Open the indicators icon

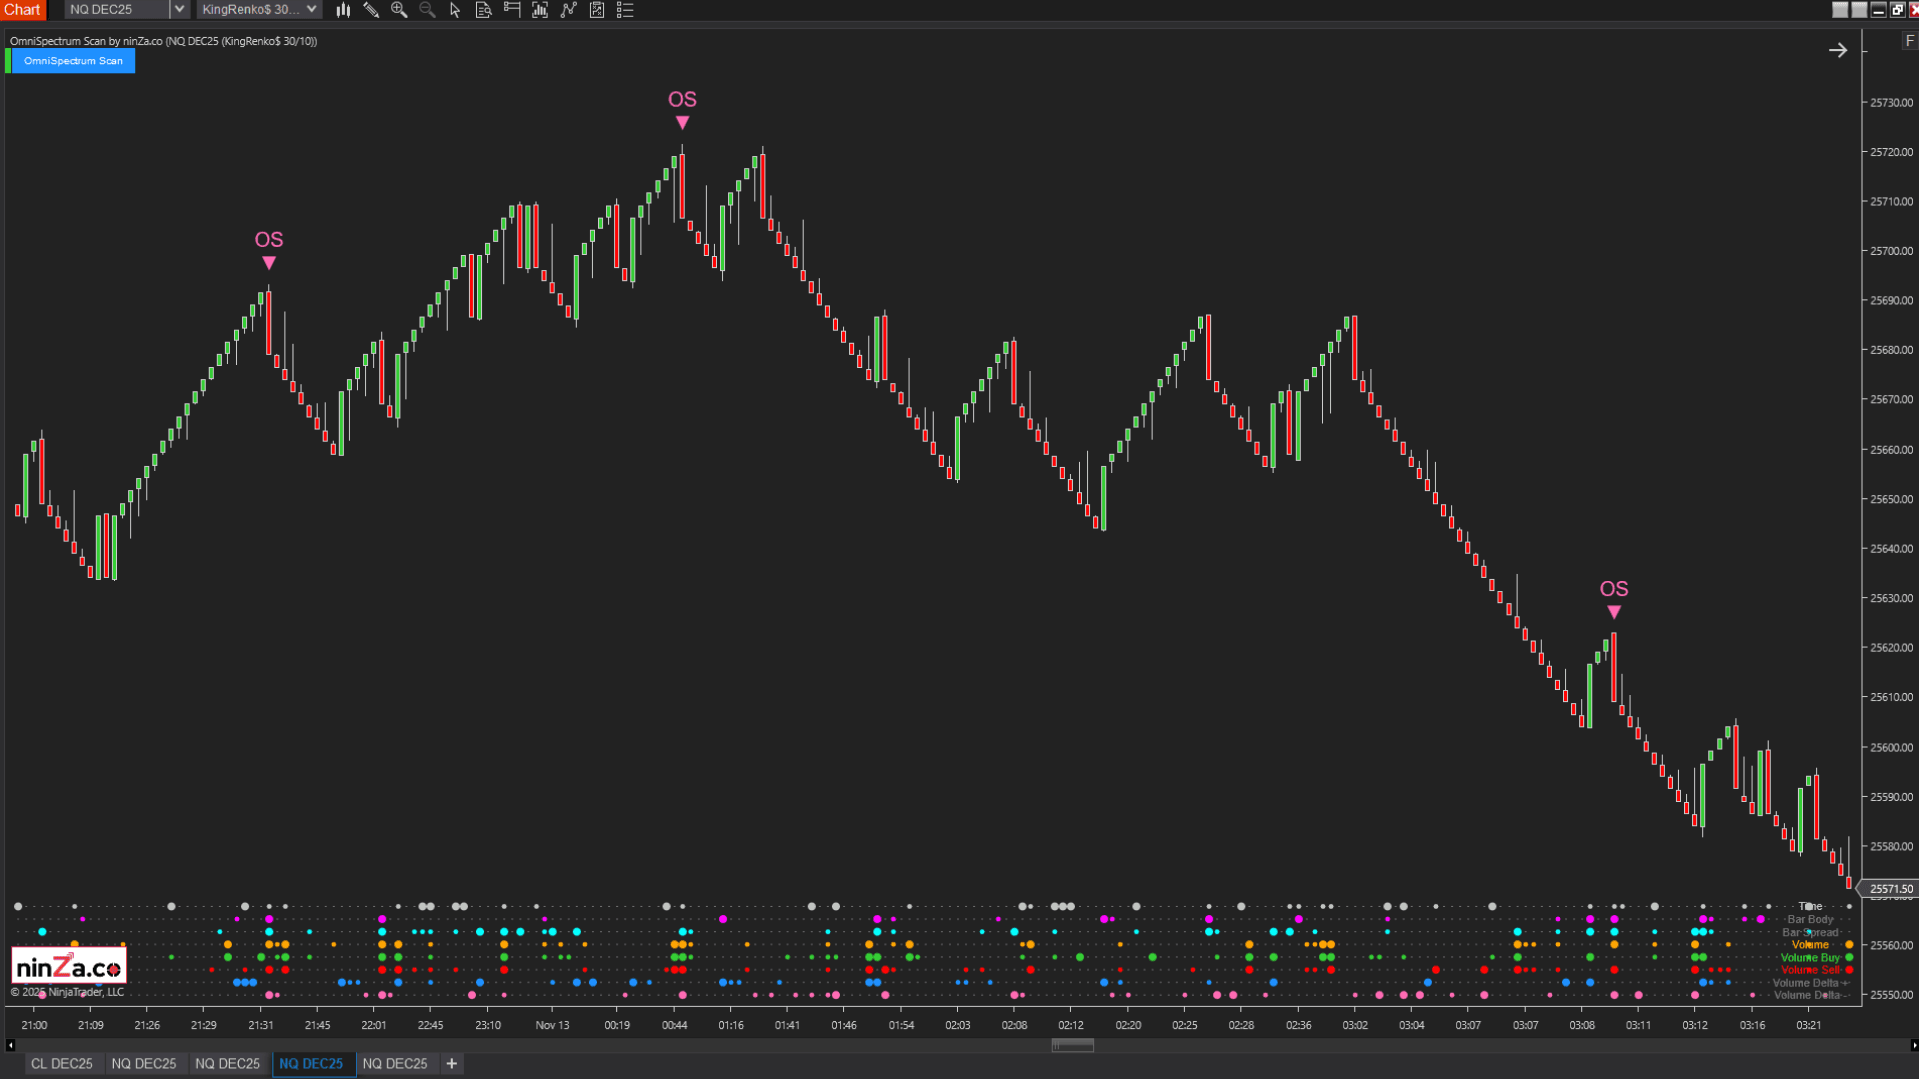[540, 10]
